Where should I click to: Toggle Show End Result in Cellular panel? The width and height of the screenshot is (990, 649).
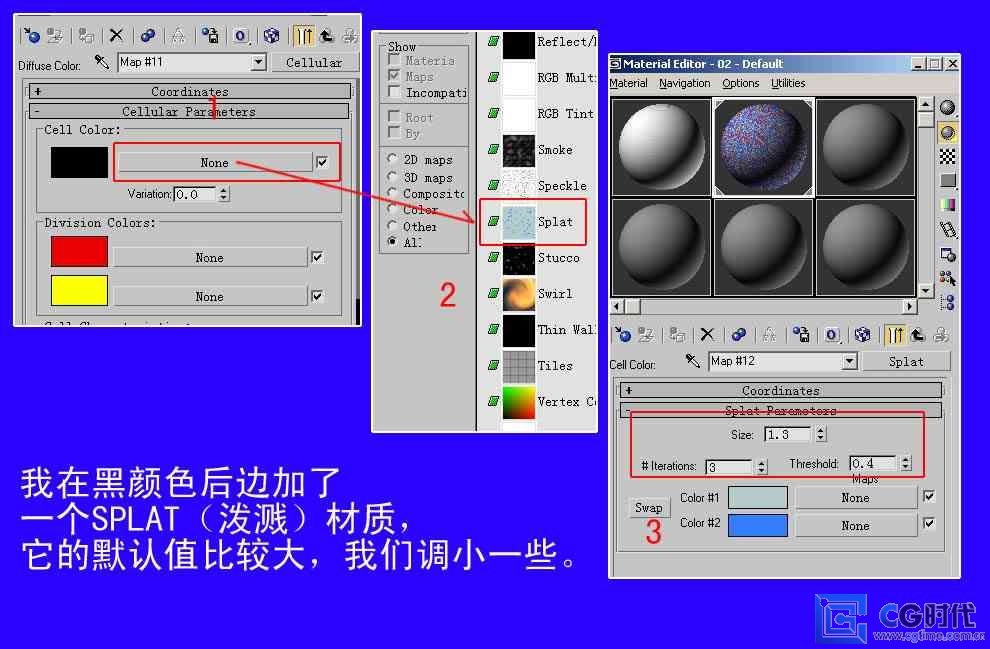[x=303, y=35]
